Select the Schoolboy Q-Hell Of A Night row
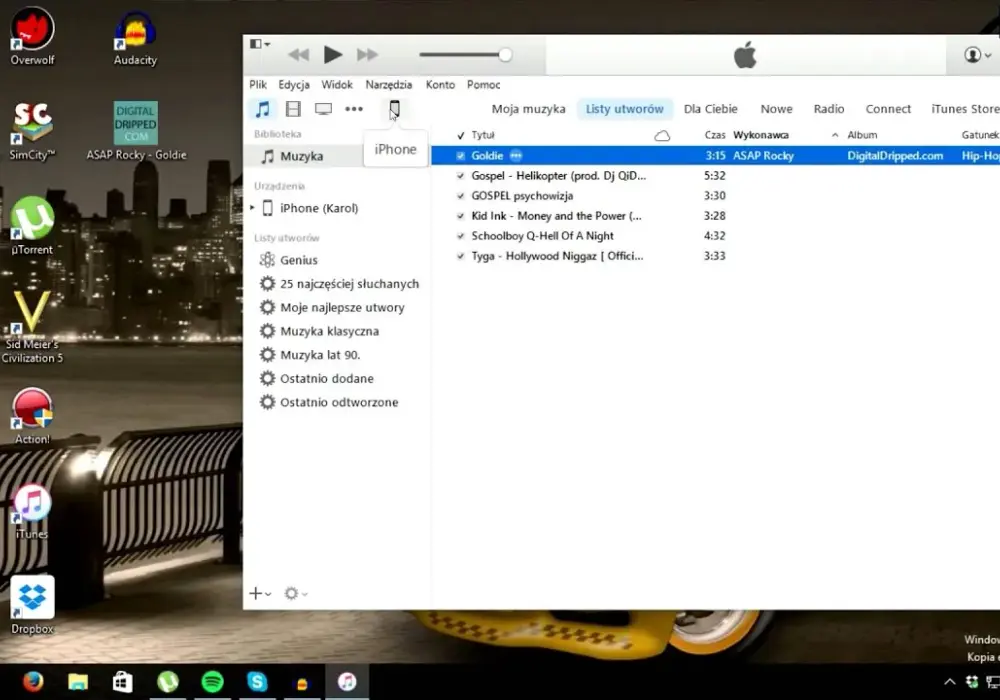This screenshot has width=1000, height=700. coord(716,236)
